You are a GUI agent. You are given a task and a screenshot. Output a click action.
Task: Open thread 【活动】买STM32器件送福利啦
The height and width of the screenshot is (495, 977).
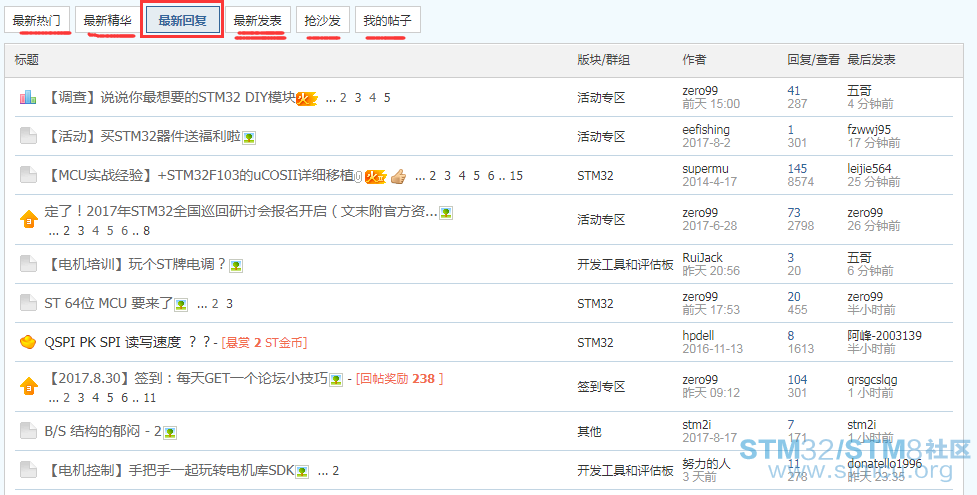(143, 137)
